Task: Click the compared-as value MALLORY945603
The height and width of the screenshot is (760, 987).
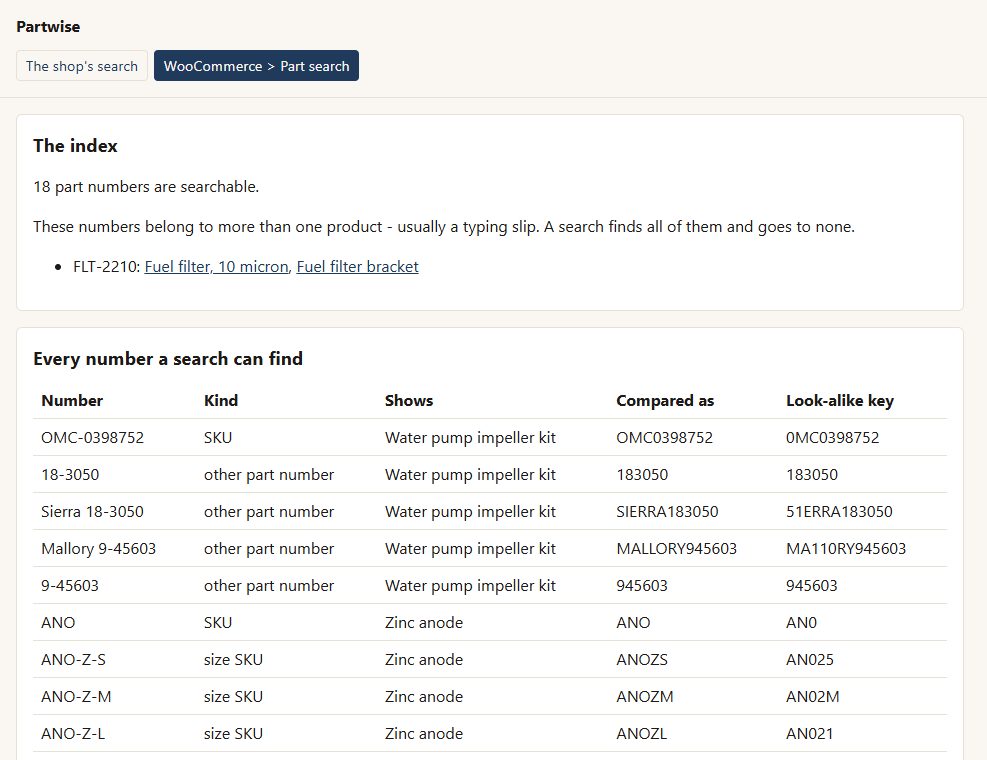Action: [677, 548]
